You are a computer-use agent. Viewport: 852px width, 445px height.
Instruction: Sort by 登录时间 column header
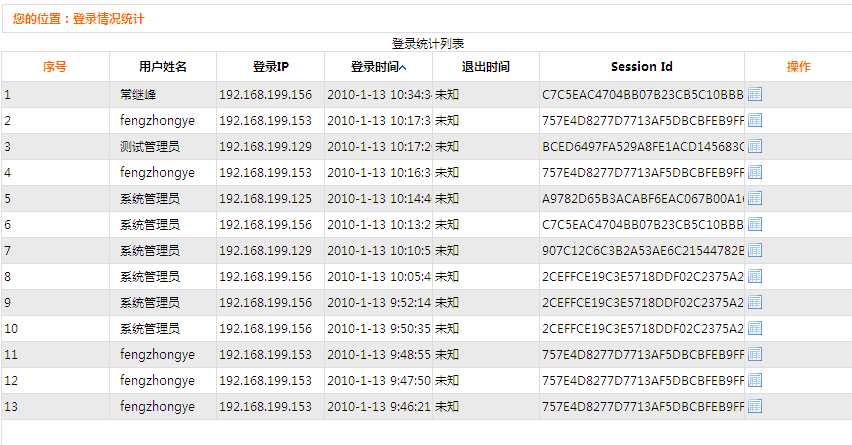tap(378, 67)
